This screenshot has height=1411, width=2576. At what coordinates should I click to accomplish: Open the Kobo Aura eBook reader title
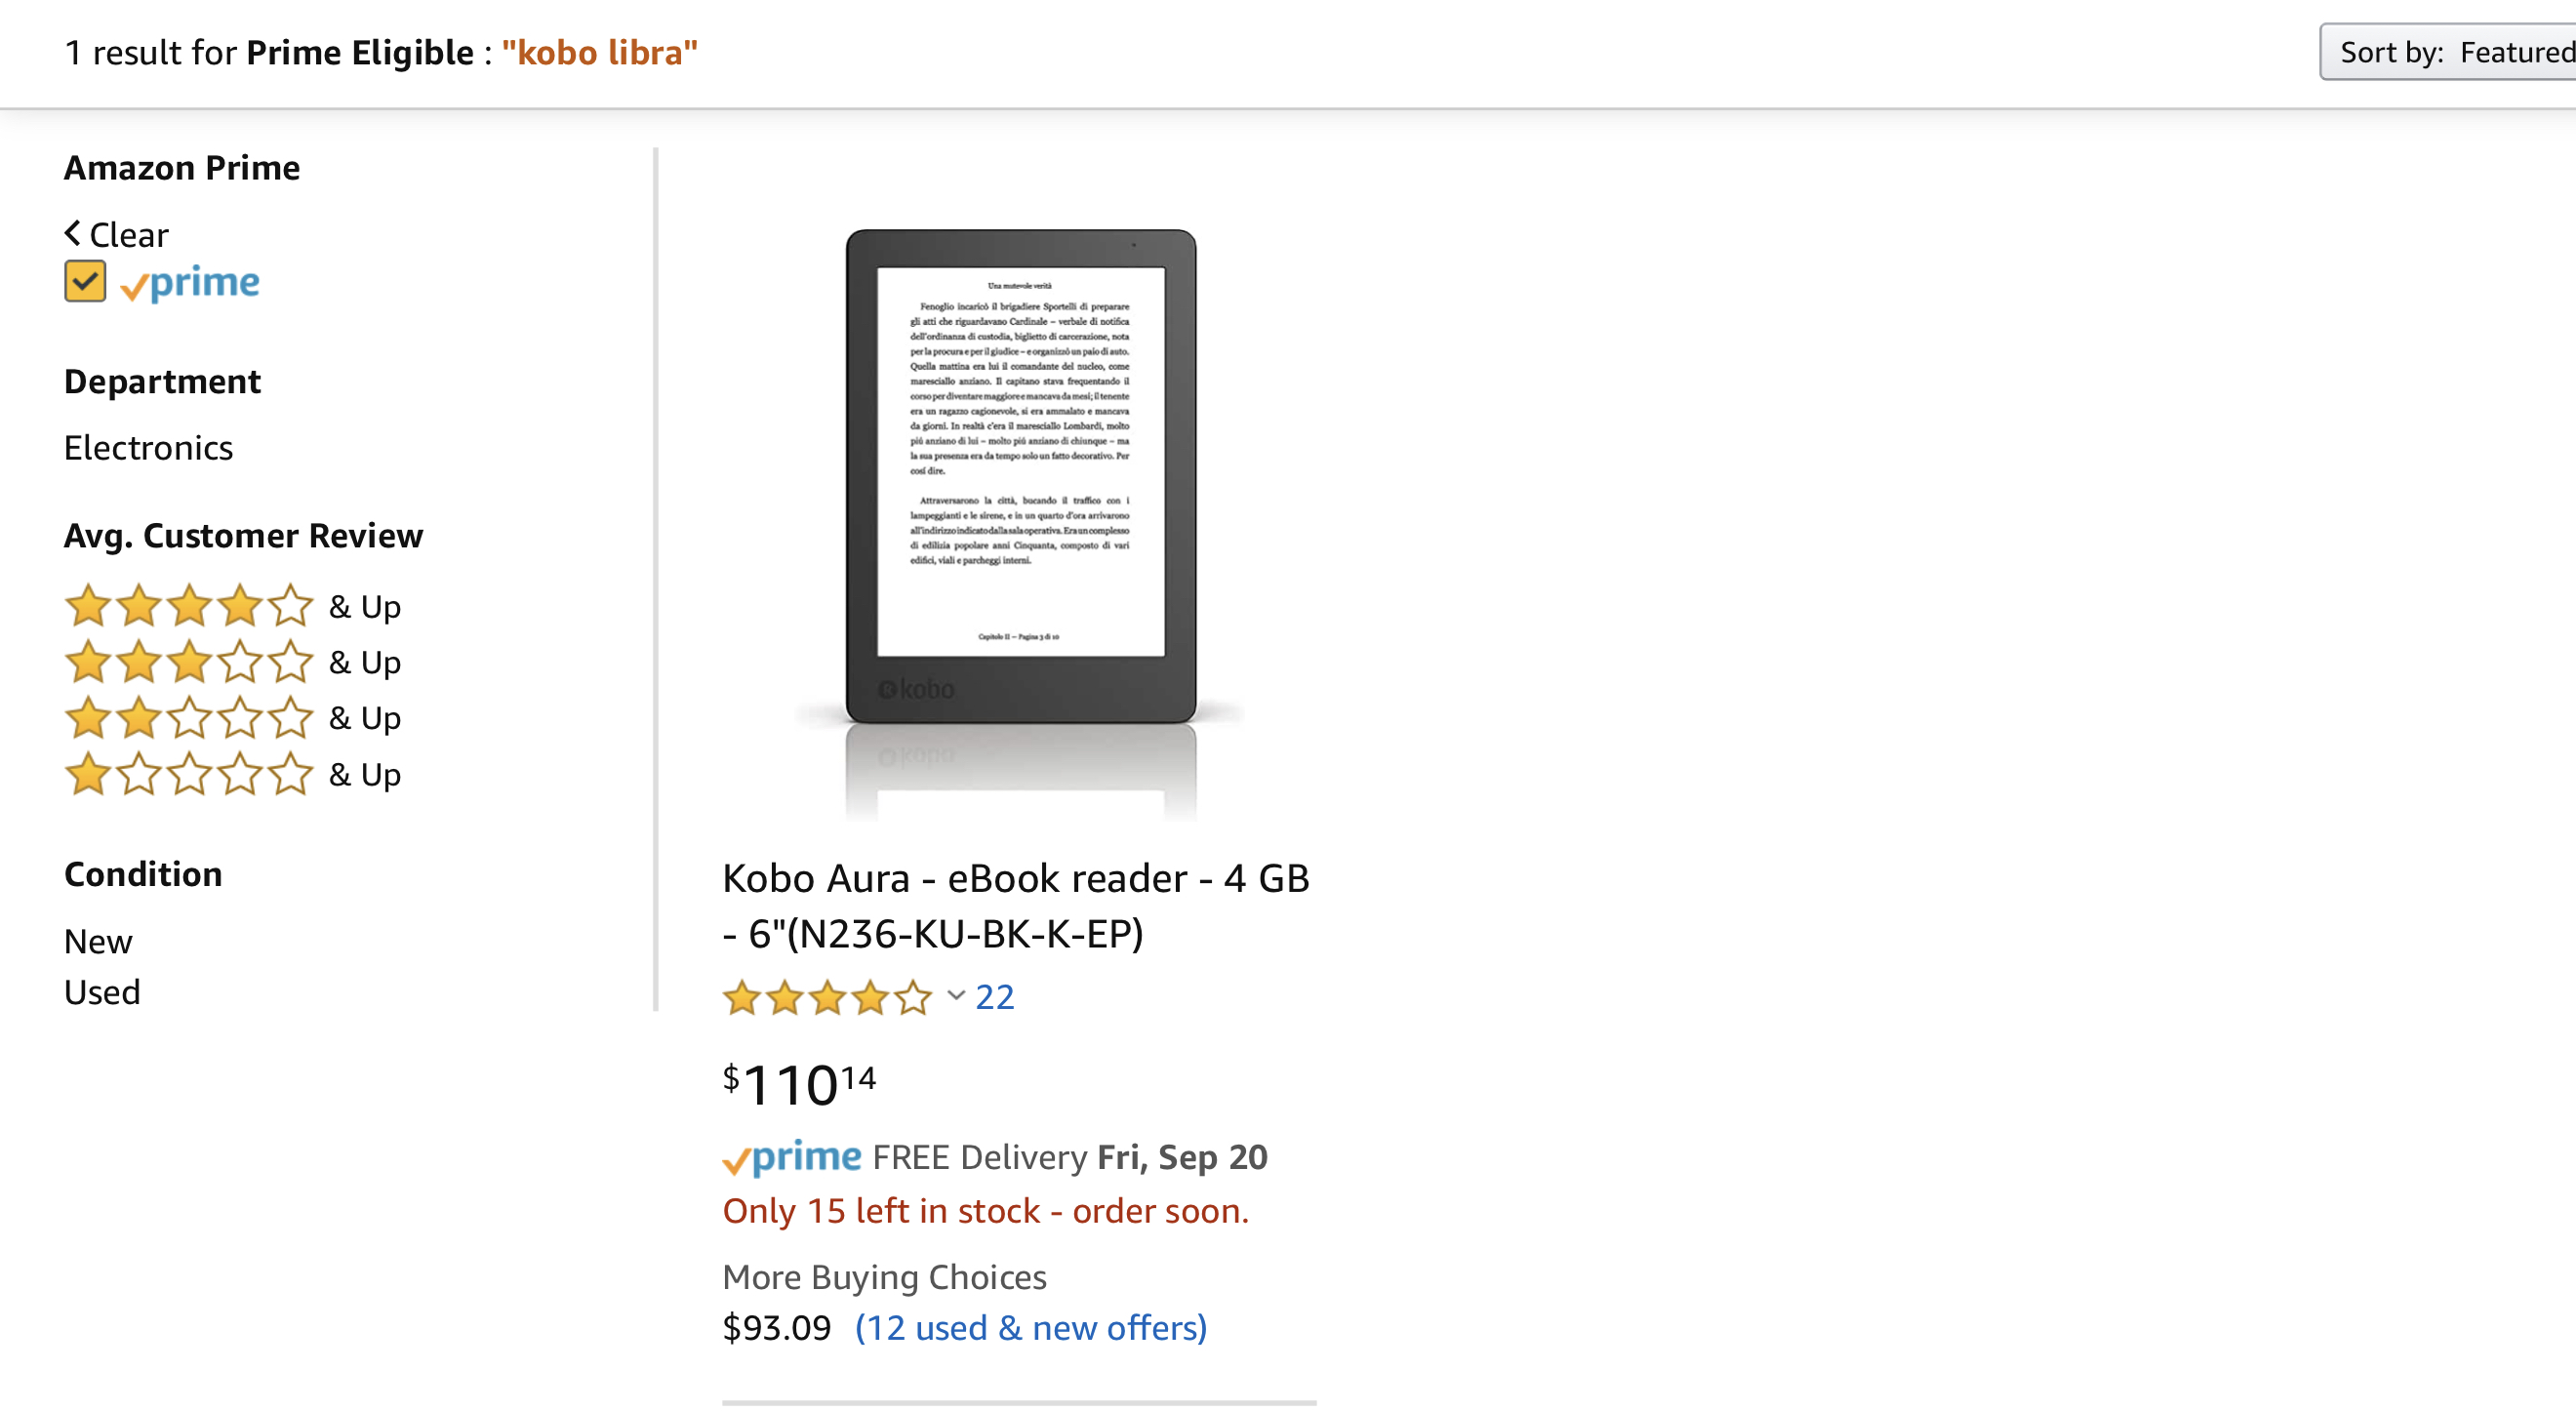click(x=1016, y=905)
